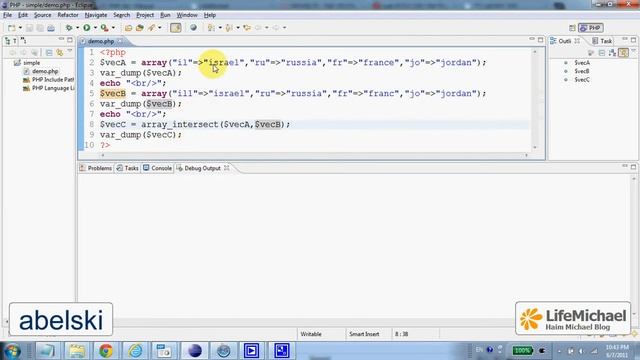Switch to the Console tab
640x360 pixels.
pyautogui.click(x=158, y=168)
